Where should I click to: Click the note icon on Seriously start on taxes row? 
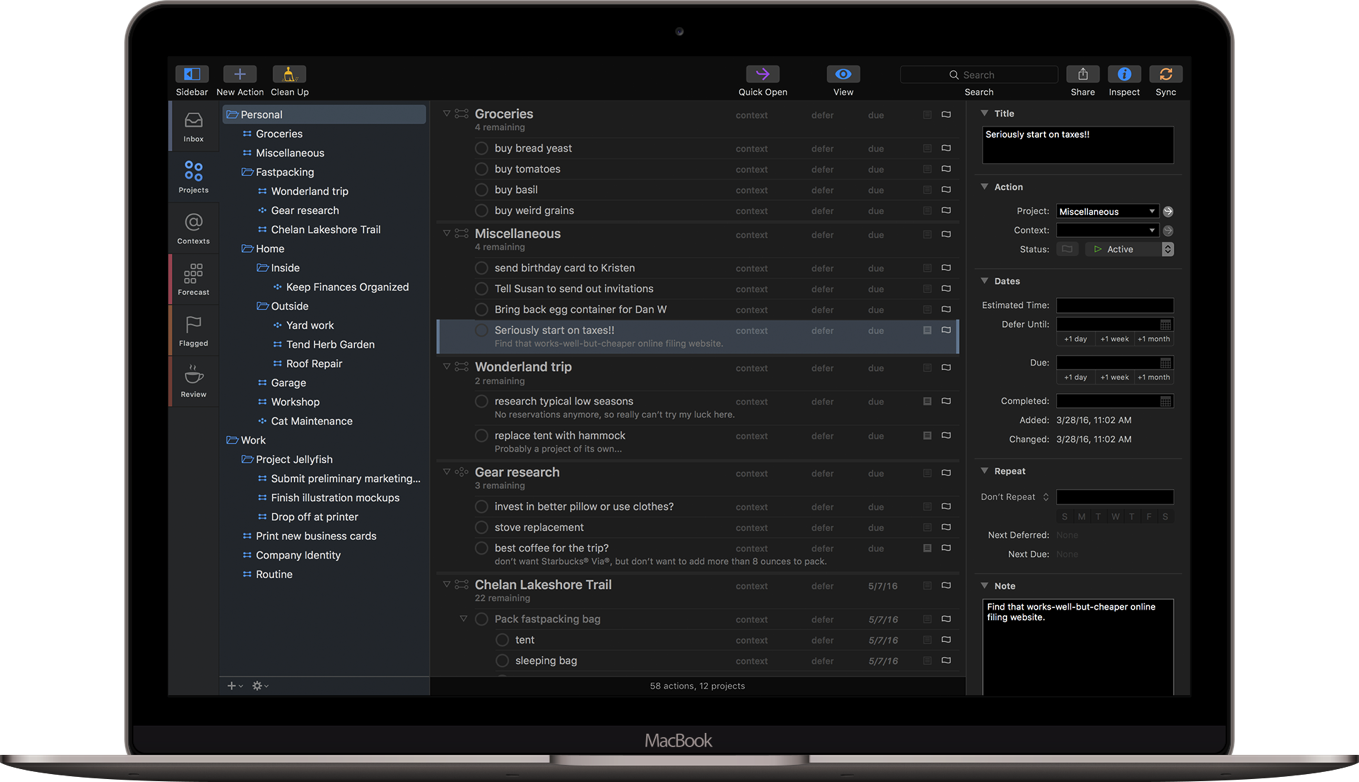(x=927, y=330)
